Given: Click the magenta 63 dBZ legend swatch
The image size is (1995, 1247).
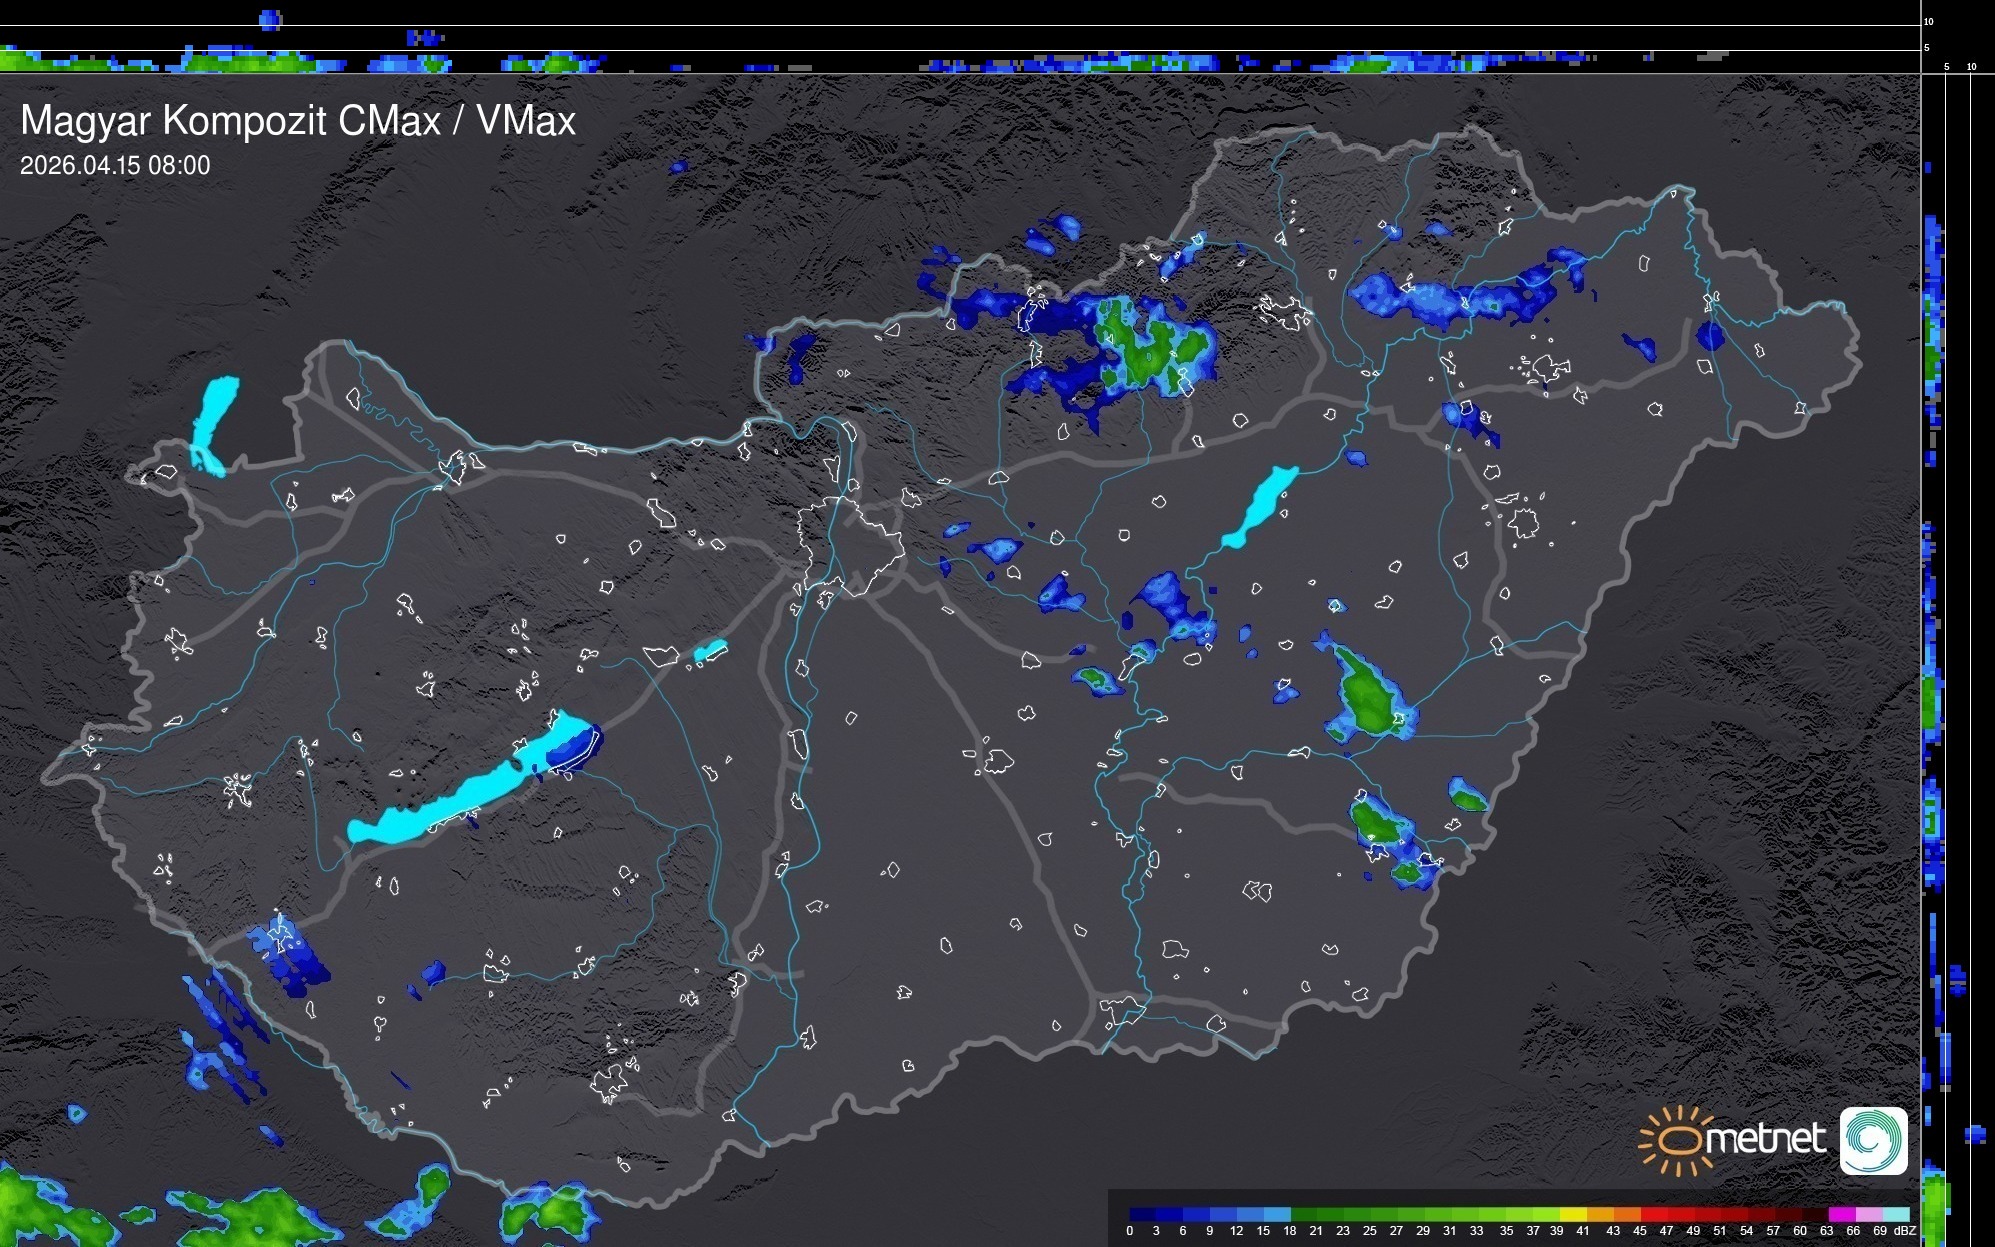Looking at the screenshot, I should pos(1840,1214).
